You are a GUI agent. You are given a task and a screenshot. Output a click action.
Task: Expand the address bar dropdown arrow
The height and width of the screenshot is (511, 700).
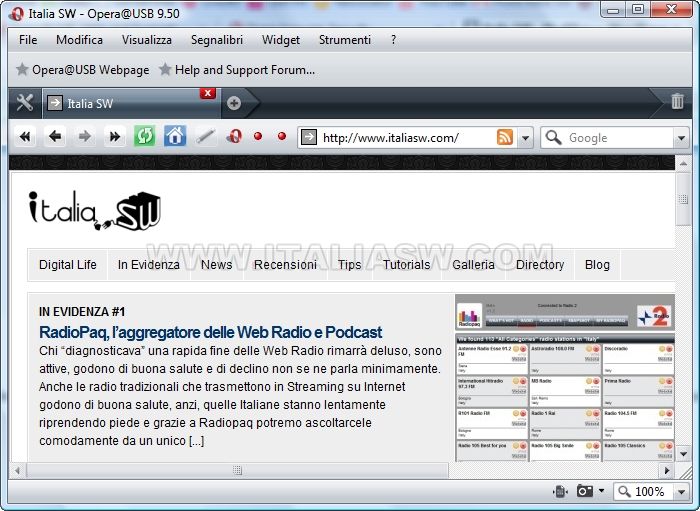525,138
